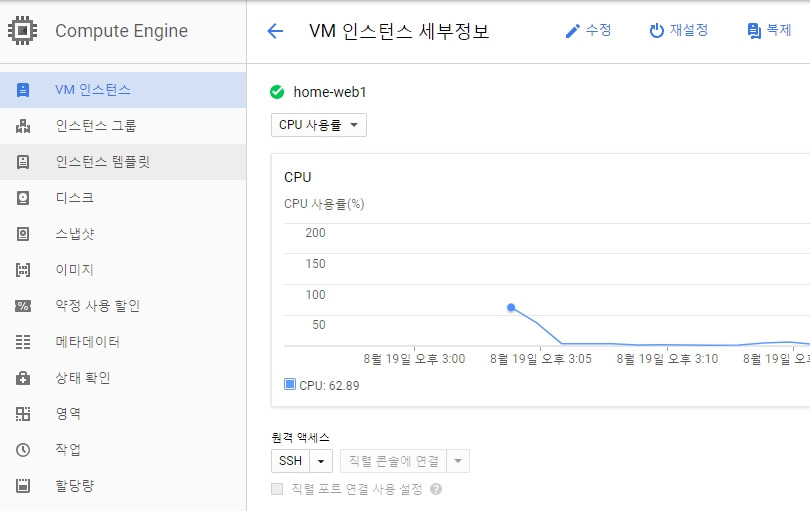This screenshot has height=511, width=810.
Task: Click the 영역 zones icon
Action: (x=23, y=414)
